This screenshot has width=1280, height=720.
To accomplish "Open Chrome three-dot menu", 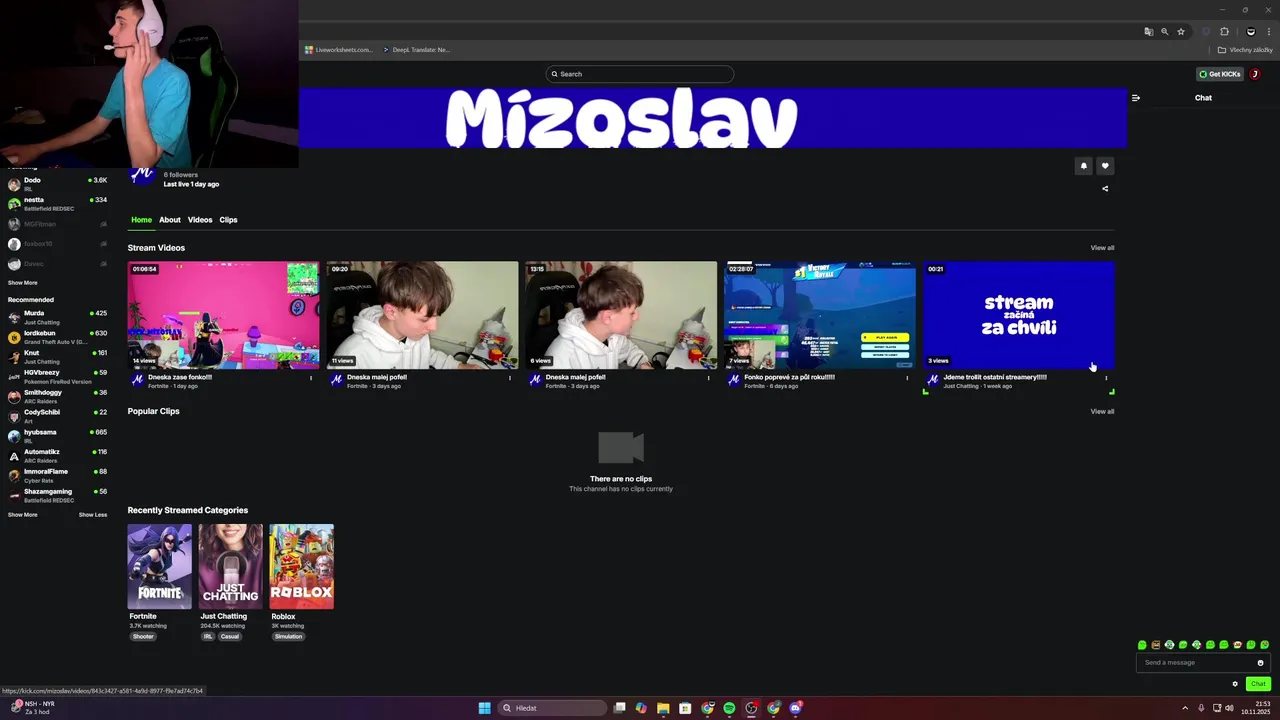I will 1269,32.
